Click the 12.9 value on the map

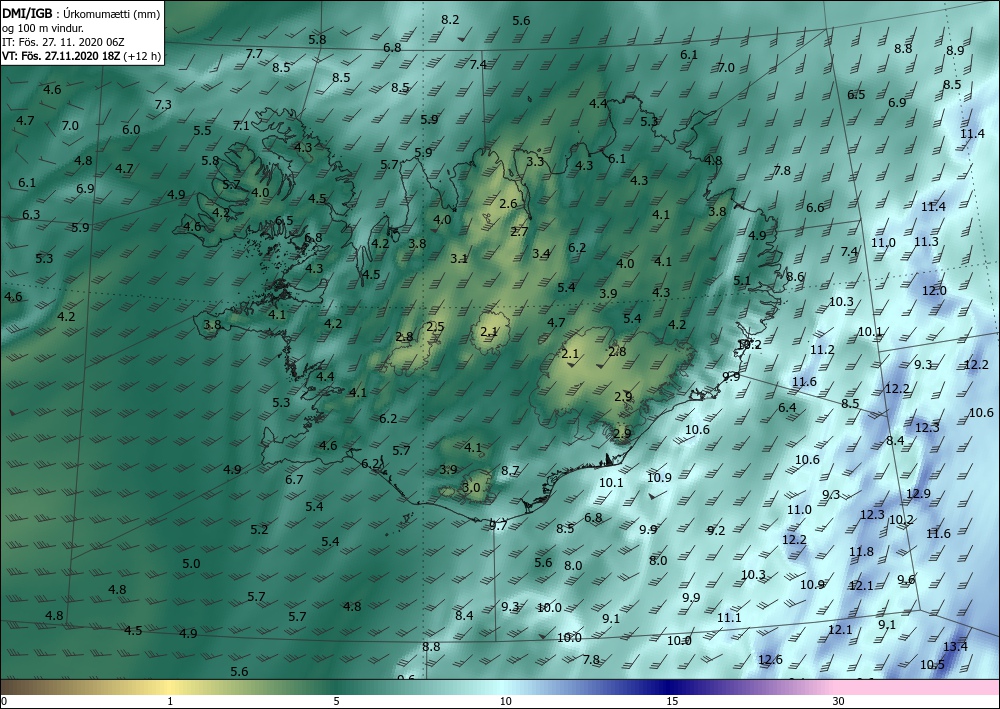pos(918,493)
